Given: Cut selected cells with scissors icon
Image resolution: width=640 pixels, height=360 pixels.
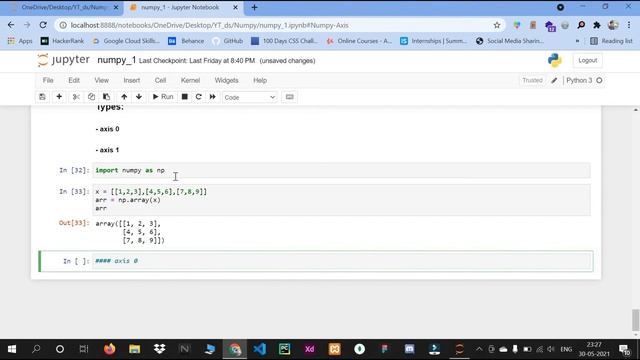Looking at the screenshot, I should pyautogui.click(x=76, y=97).
